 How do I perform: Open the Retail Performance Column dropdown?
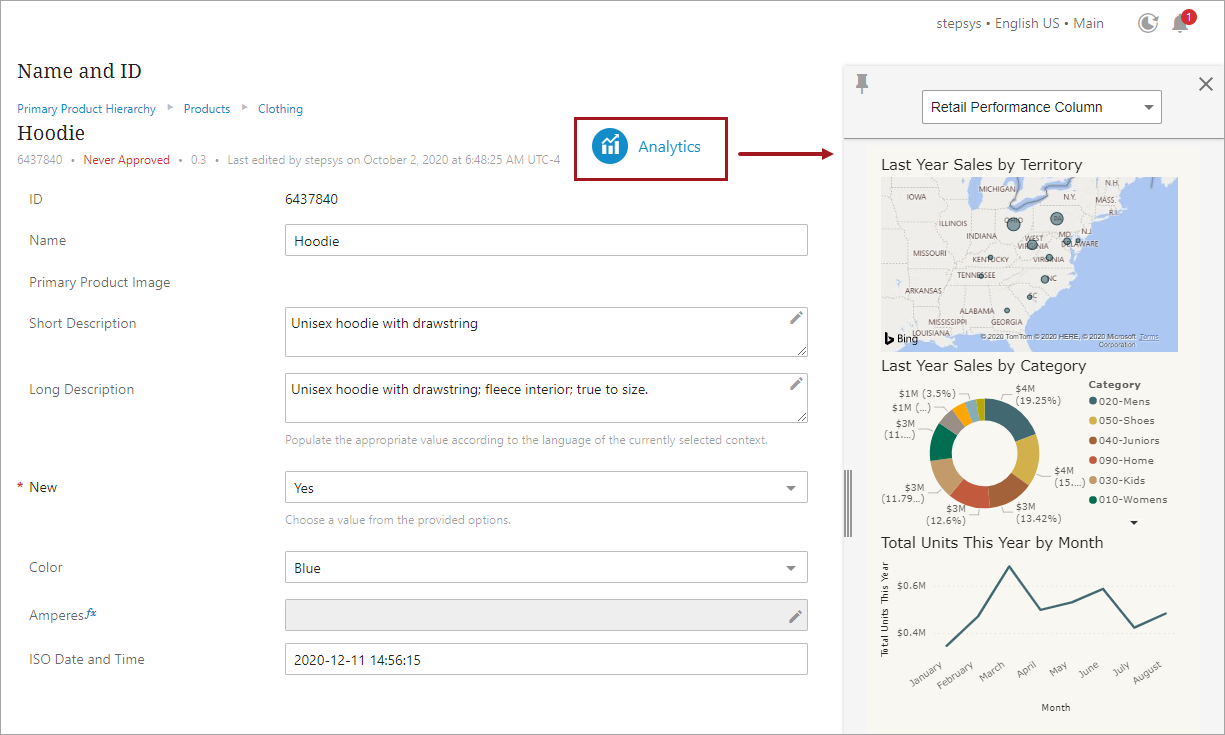point(1041,107)
